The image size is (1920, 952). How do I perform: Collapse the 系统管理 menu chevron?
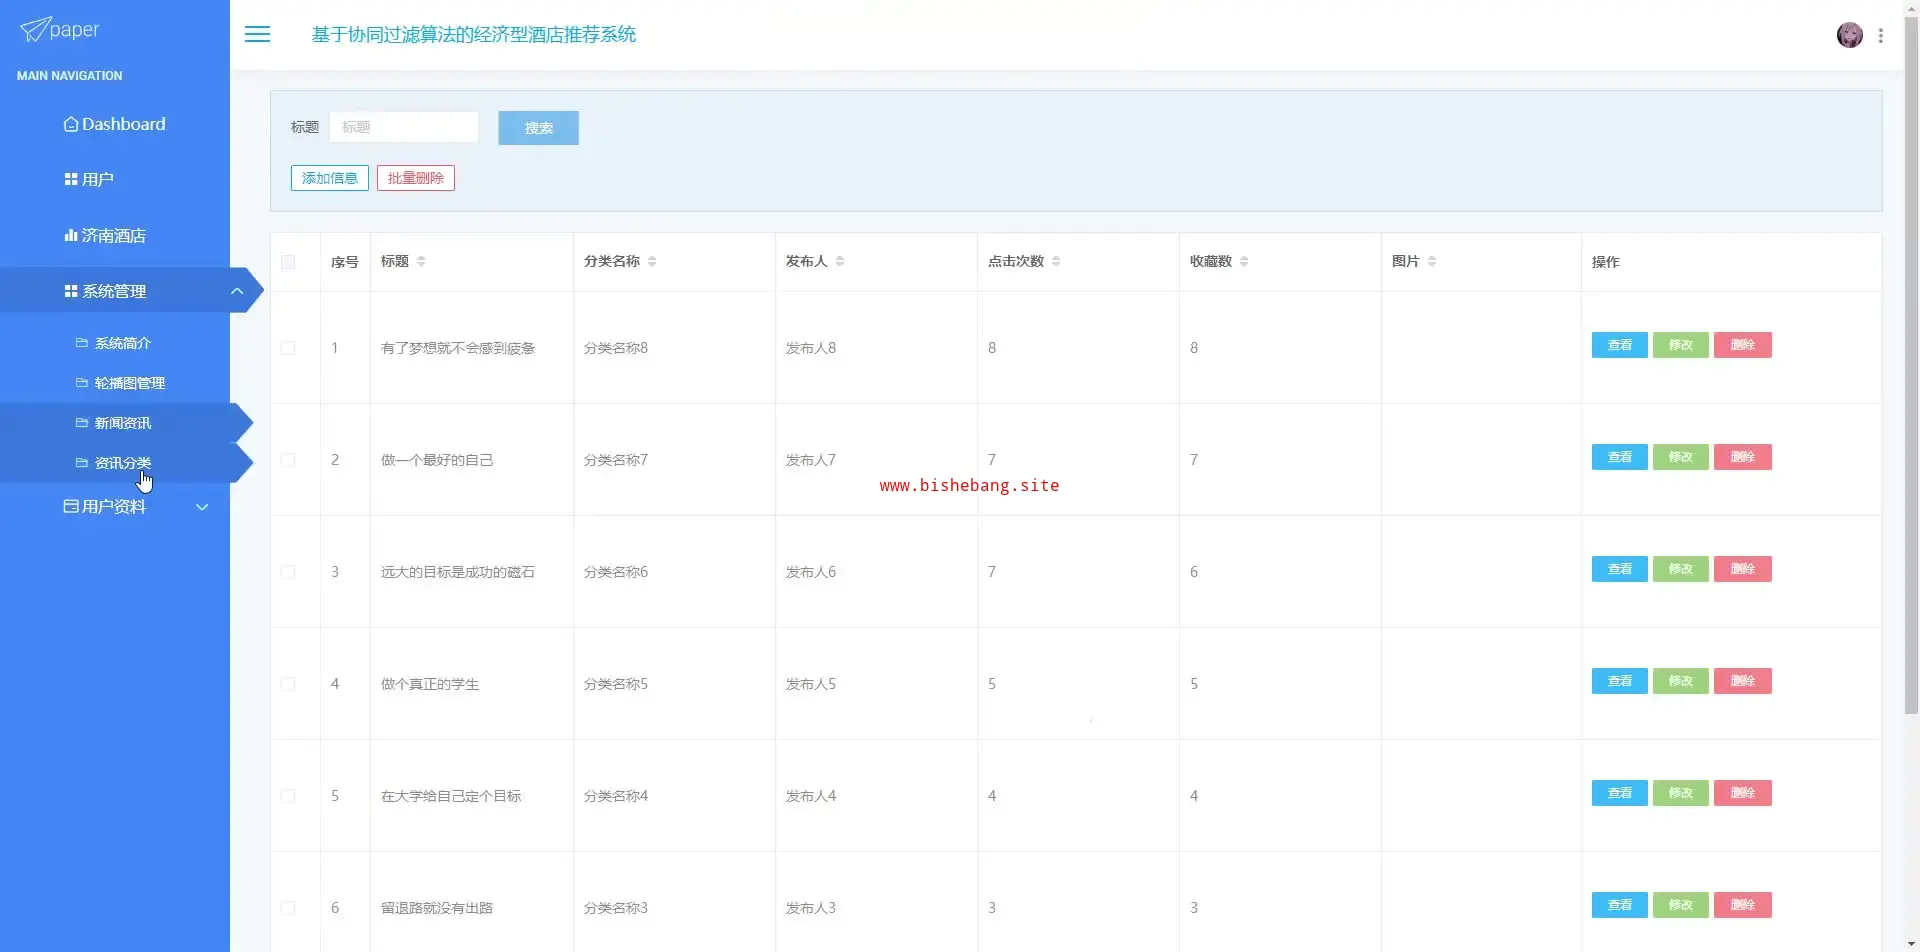237,291
